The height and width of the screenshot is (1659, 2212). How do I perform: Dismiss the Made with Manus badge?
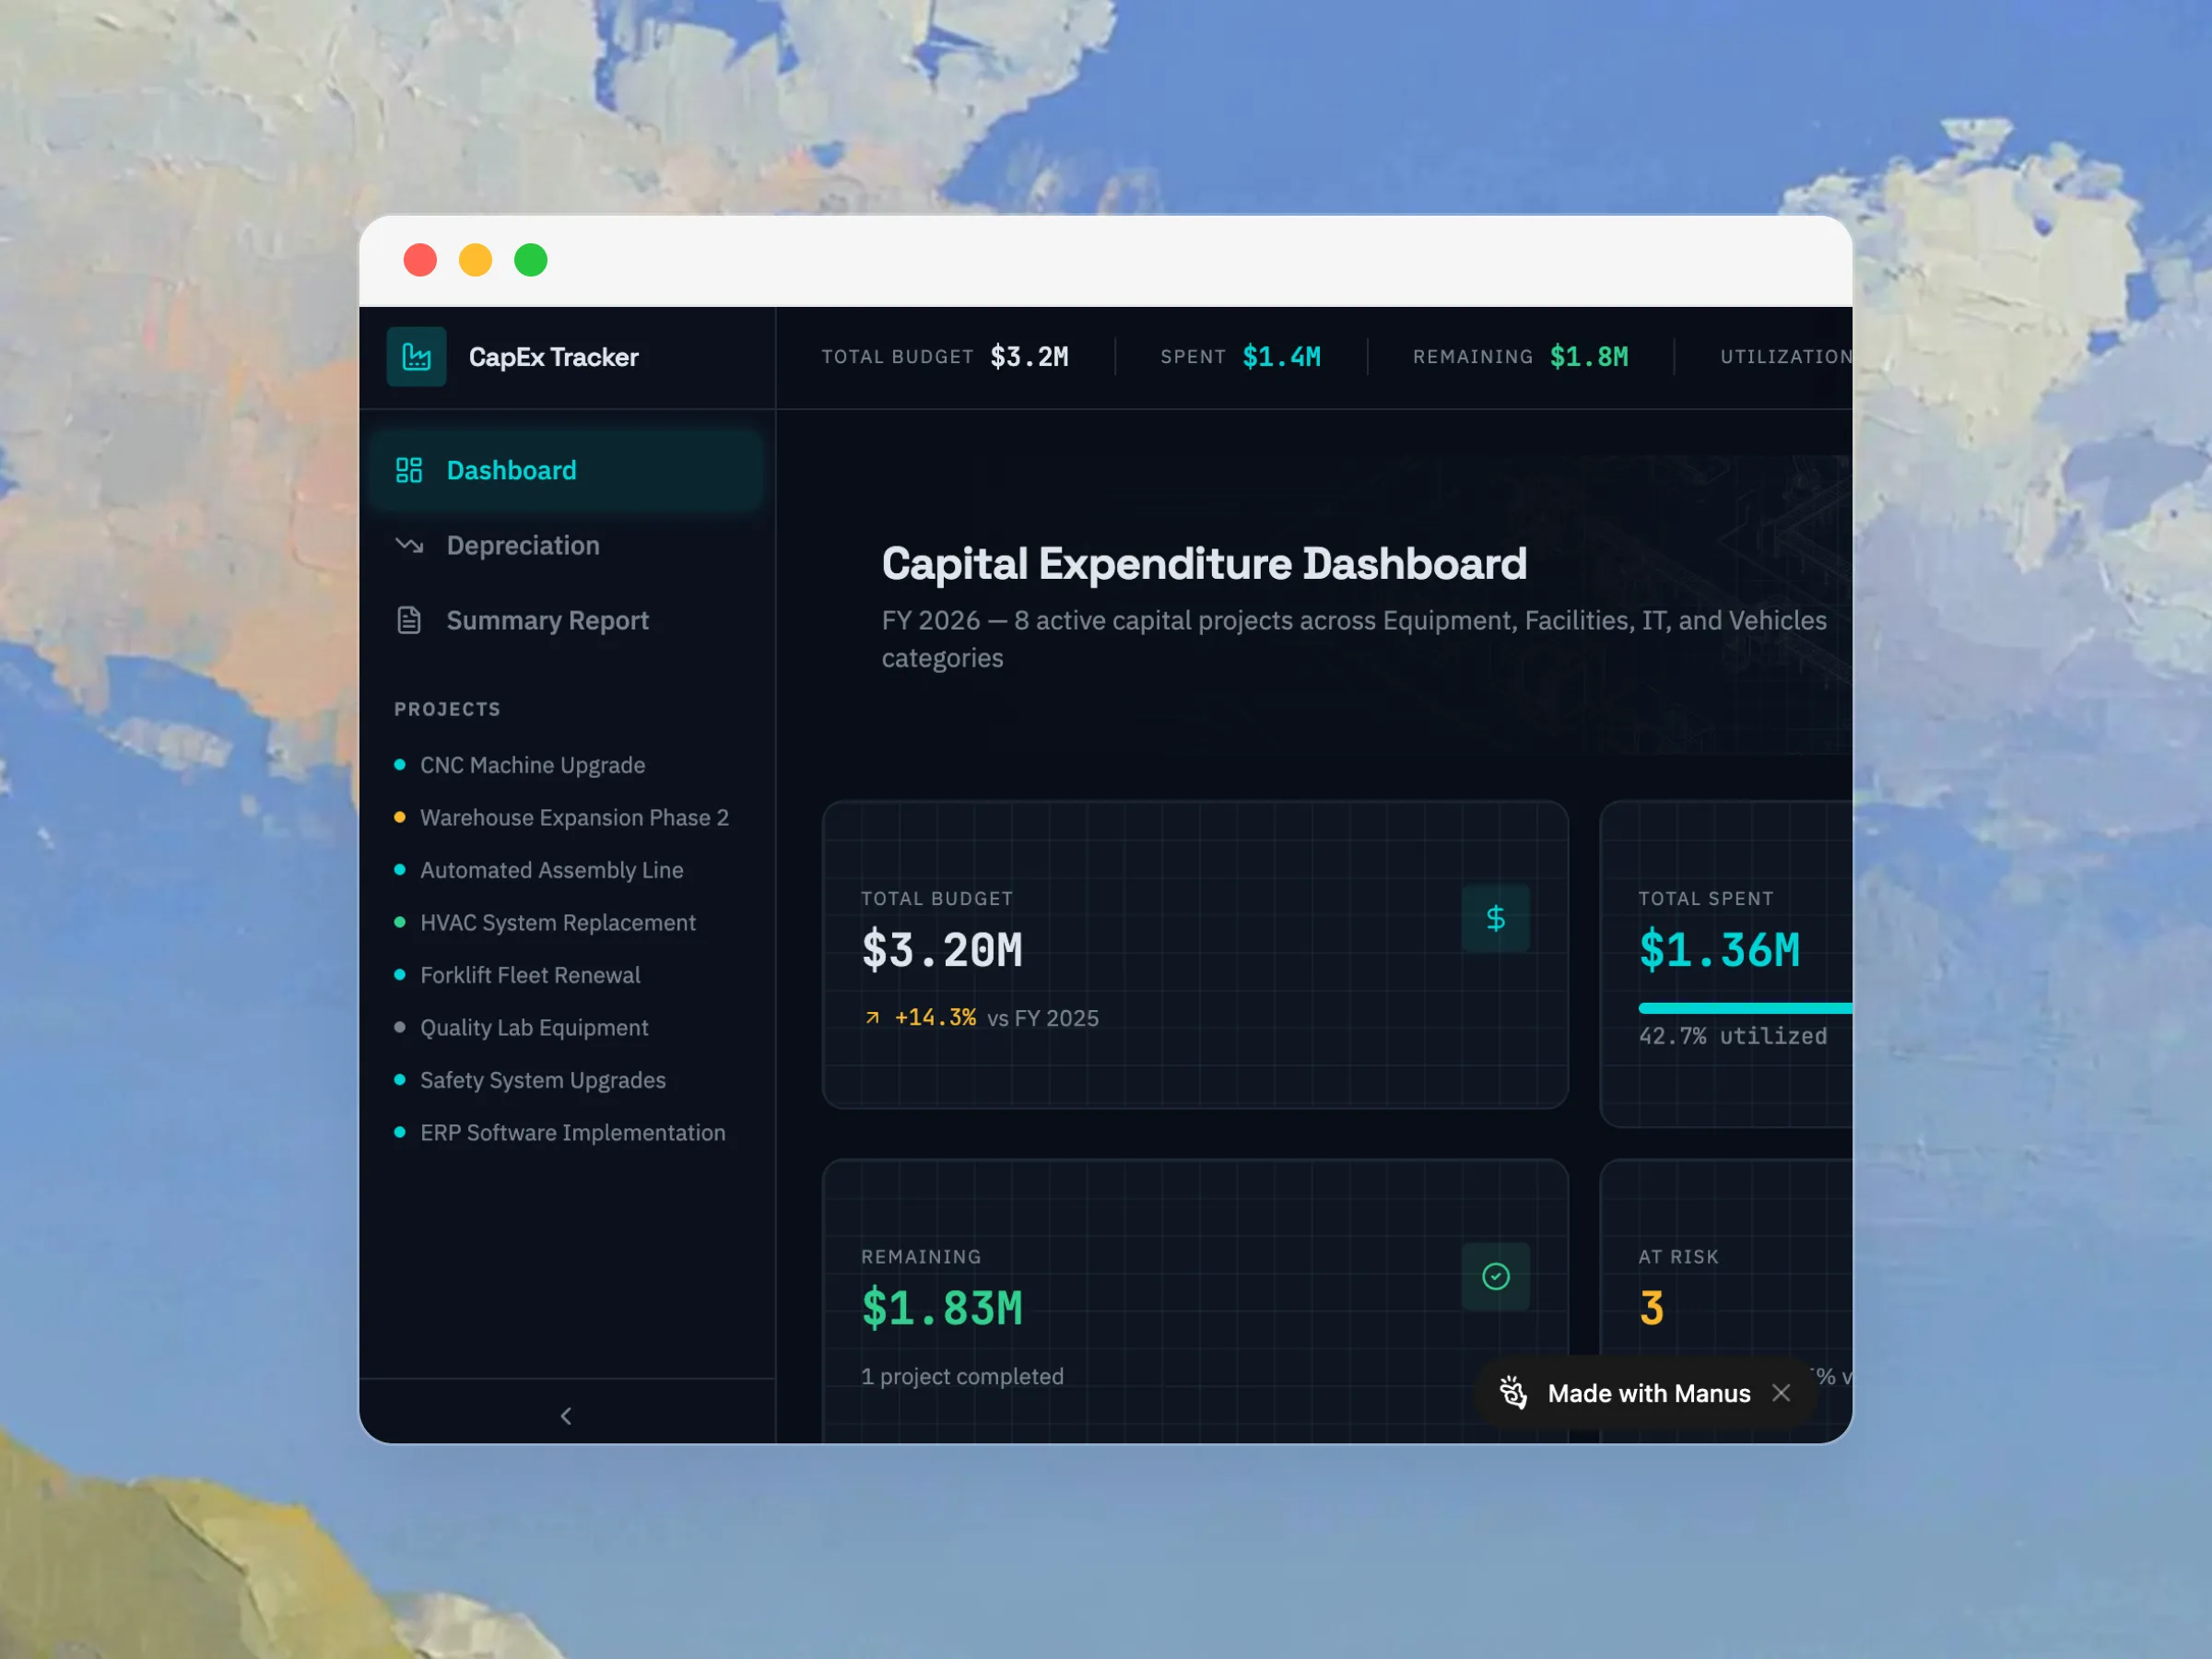click(1781, 1393)
